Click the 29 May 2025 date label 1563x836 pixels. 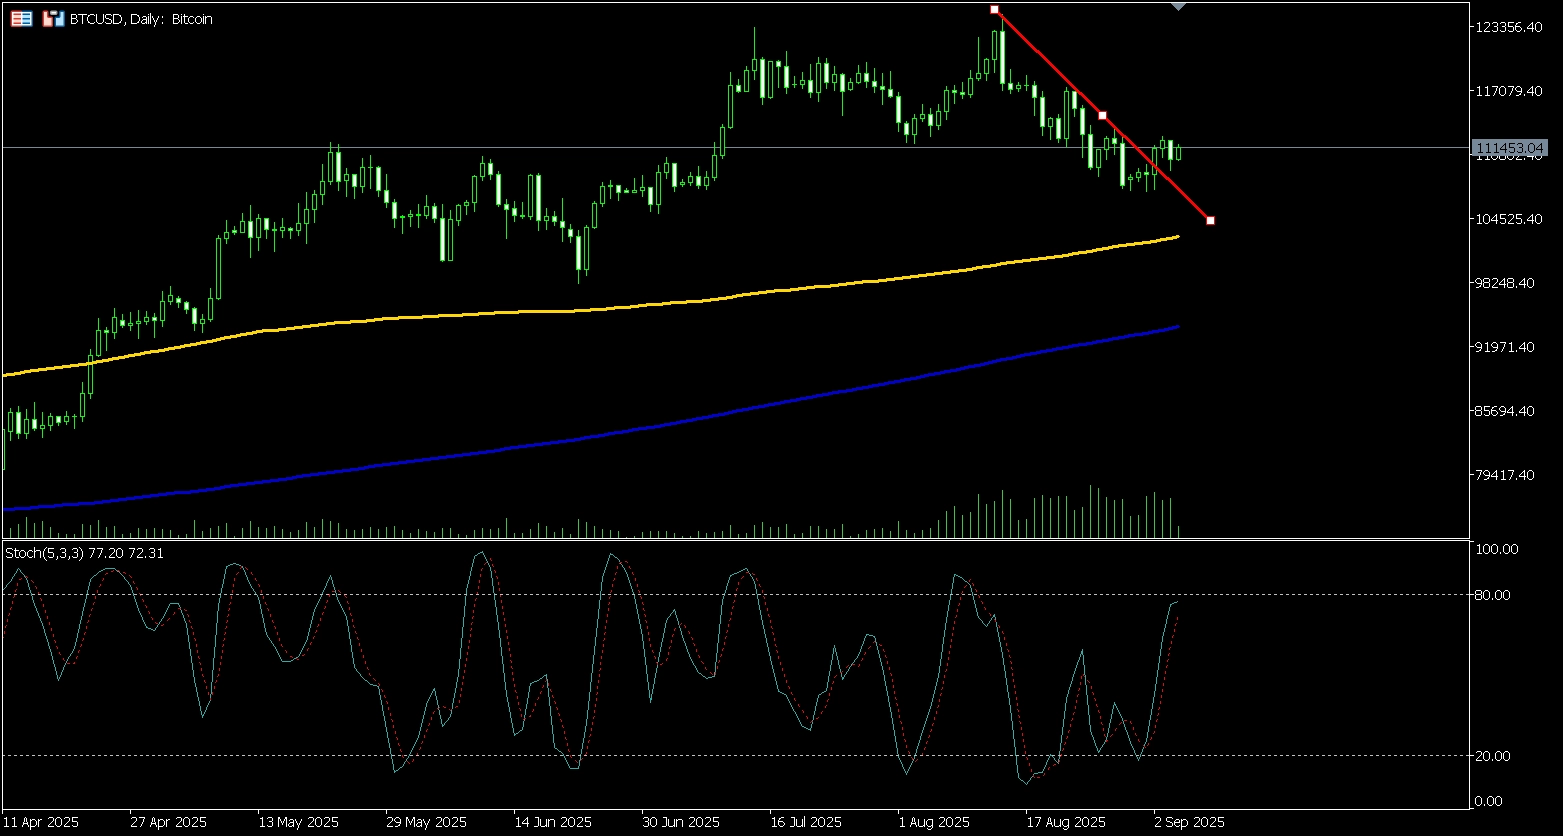tap(427, 822)
